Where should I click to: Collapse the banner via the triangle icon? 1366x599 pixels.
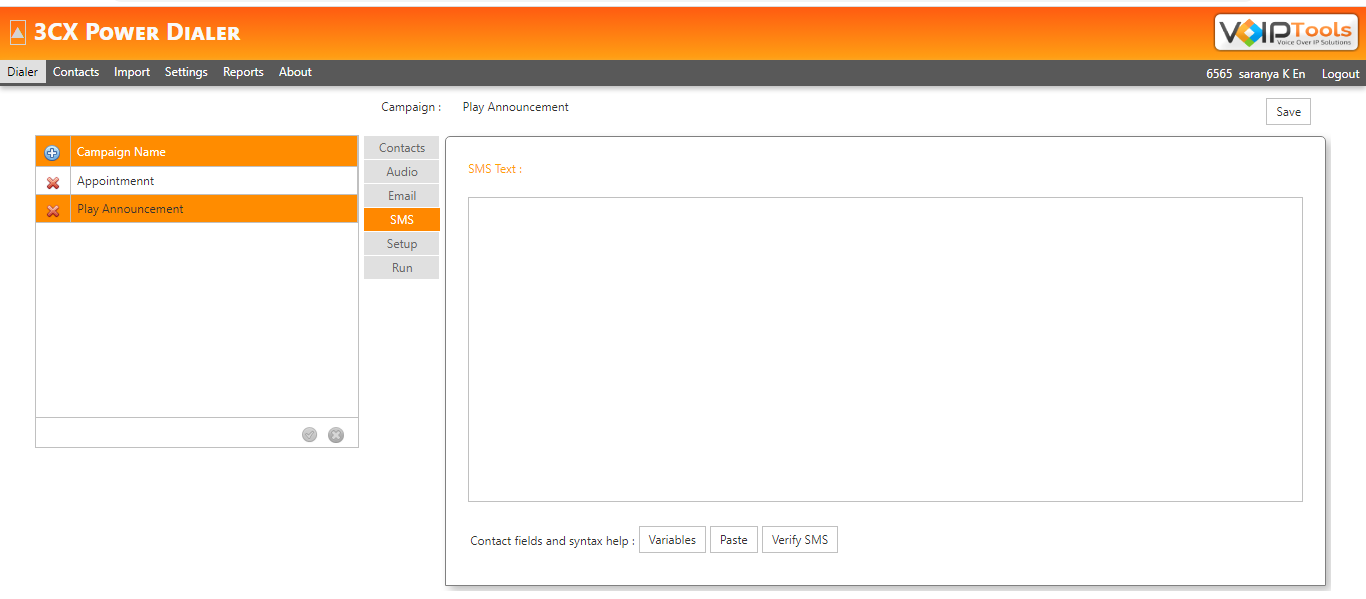click(16, 31)
